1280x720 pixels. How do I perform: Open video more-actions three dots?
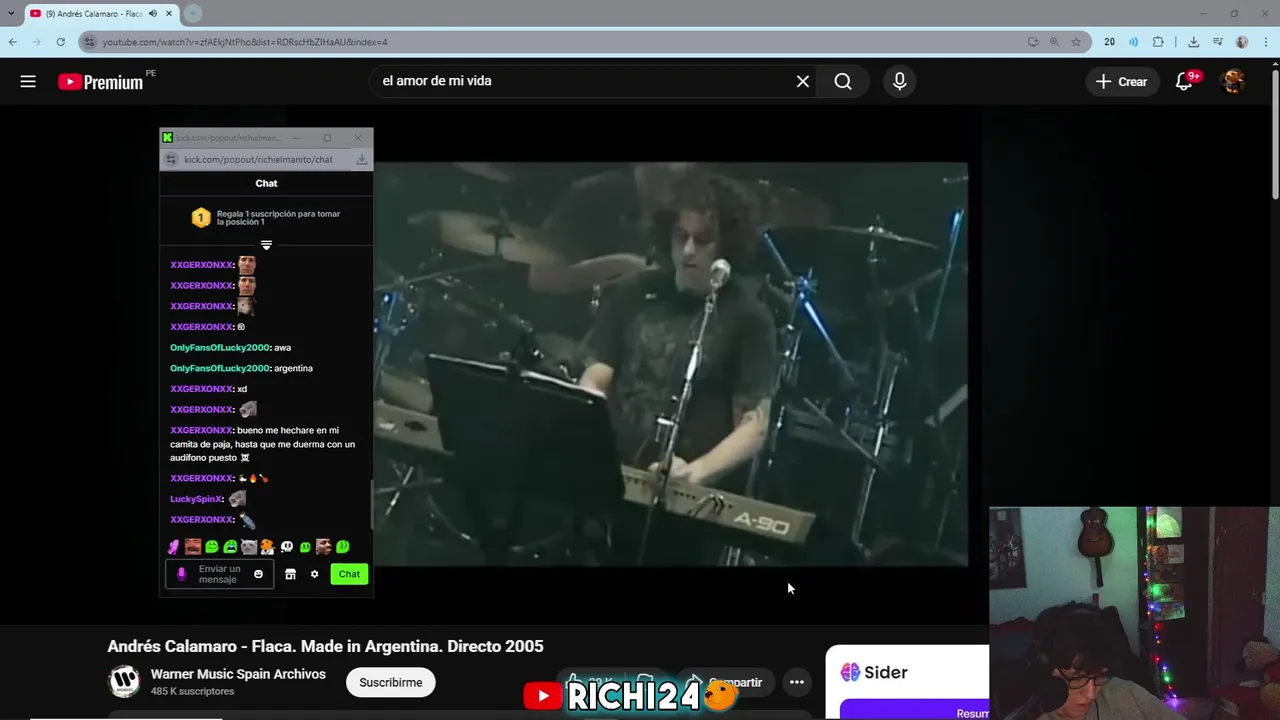tap(797, 682)
